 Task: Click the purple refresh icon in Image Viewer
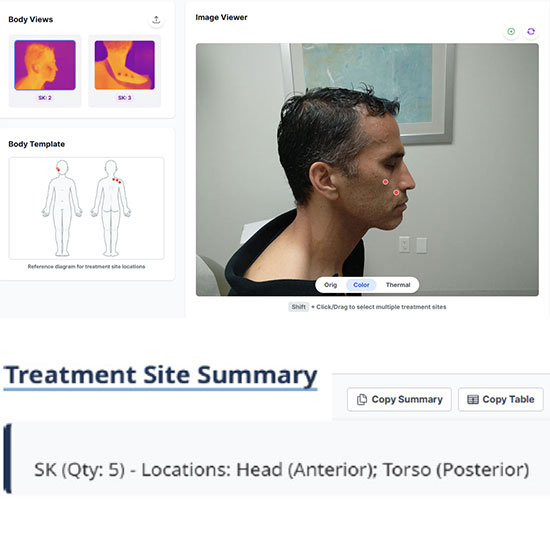531,32
